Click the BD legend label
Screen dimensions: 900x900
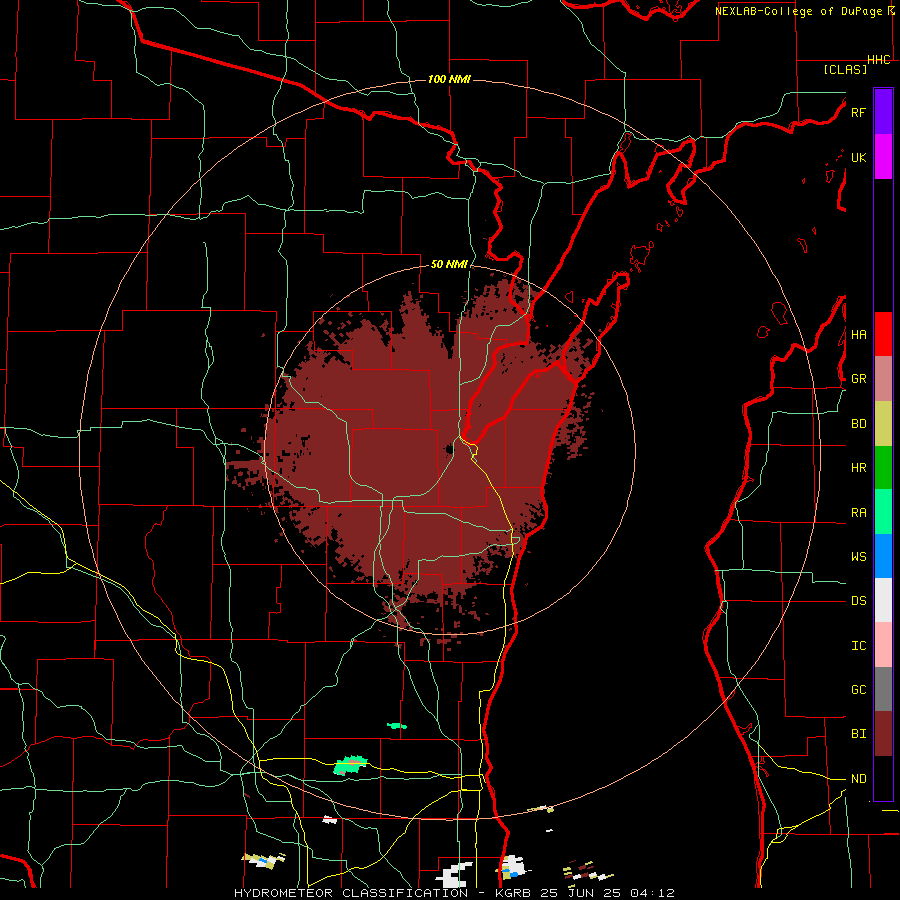(858, 424)
